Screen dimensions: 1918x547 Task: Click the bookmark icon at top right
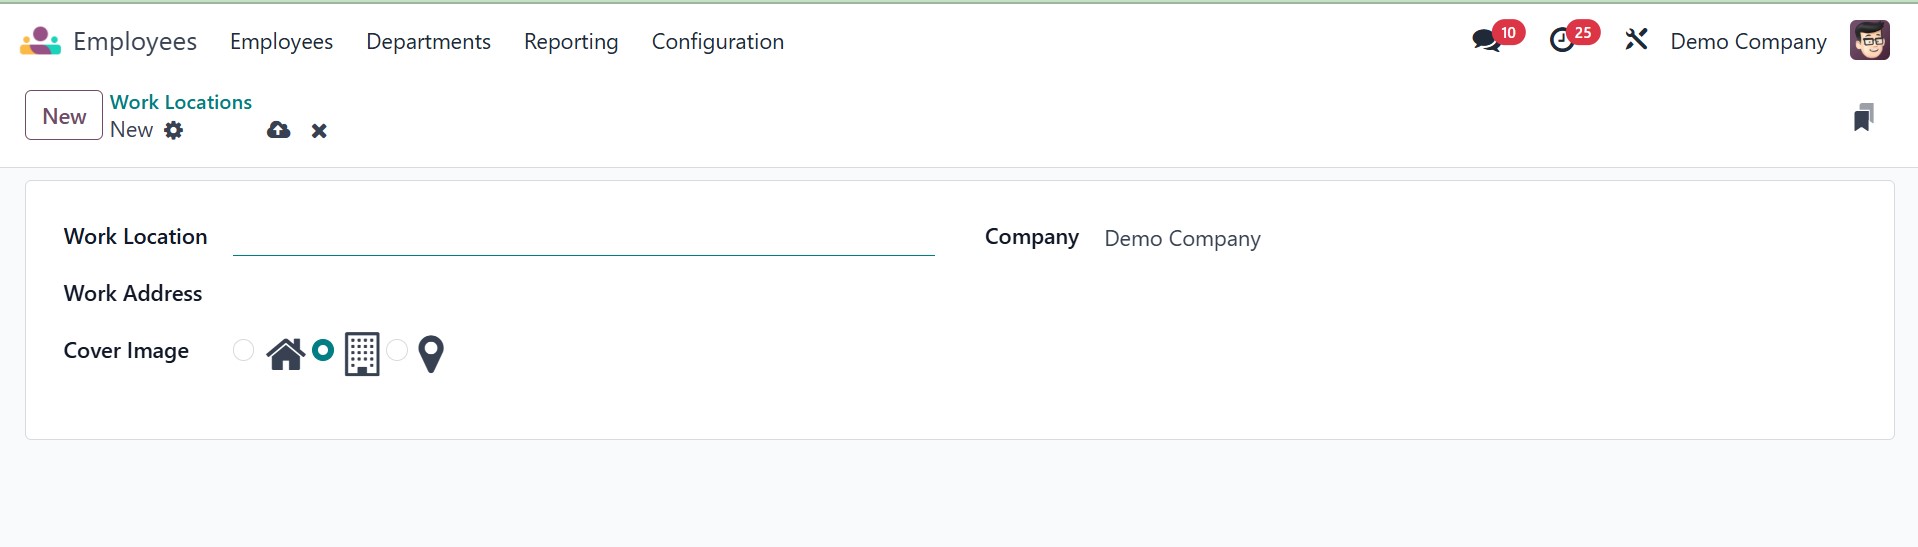coord(1863,117)
